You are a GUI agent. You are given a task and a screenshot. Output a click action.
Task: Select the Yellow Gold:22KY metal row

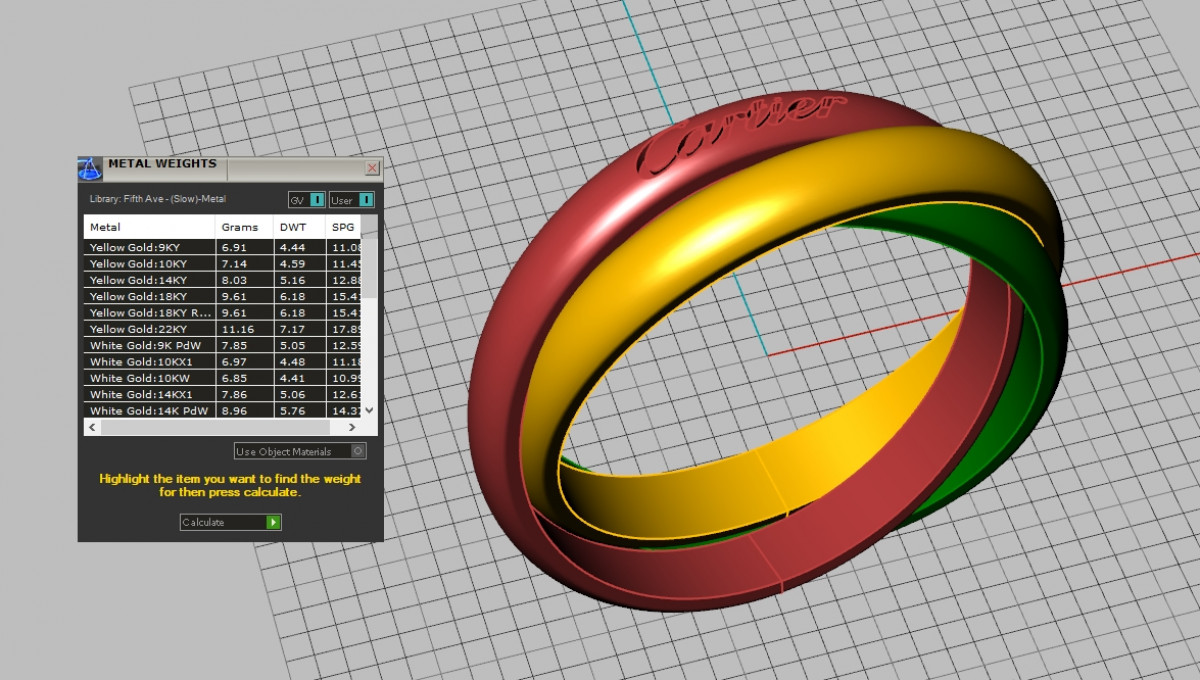tap(150, 329)
